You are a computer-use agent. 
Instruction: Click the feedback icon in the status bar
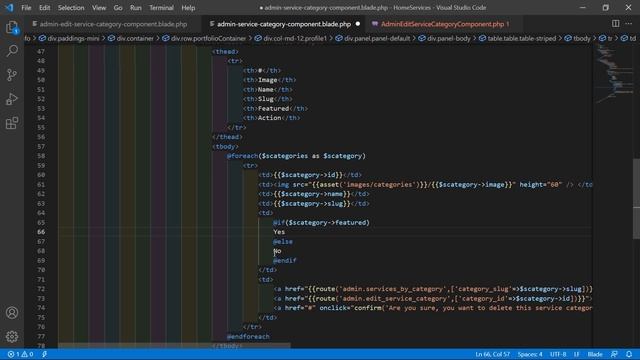[x=614, y=354]
